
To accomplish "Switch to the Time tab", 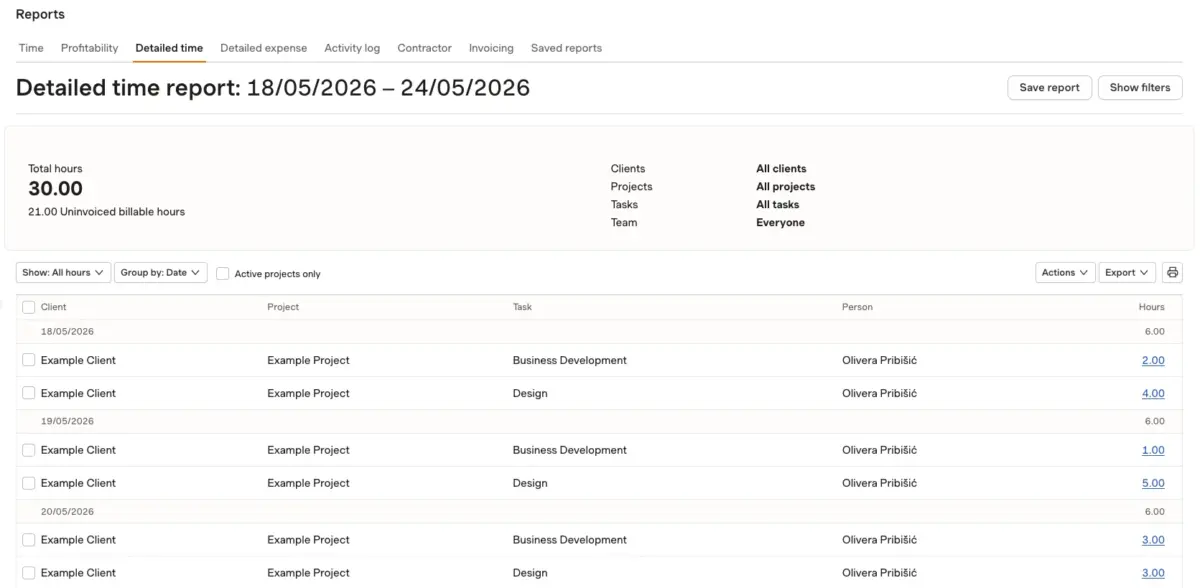I will pyautogui.click(x=31, y=48).
